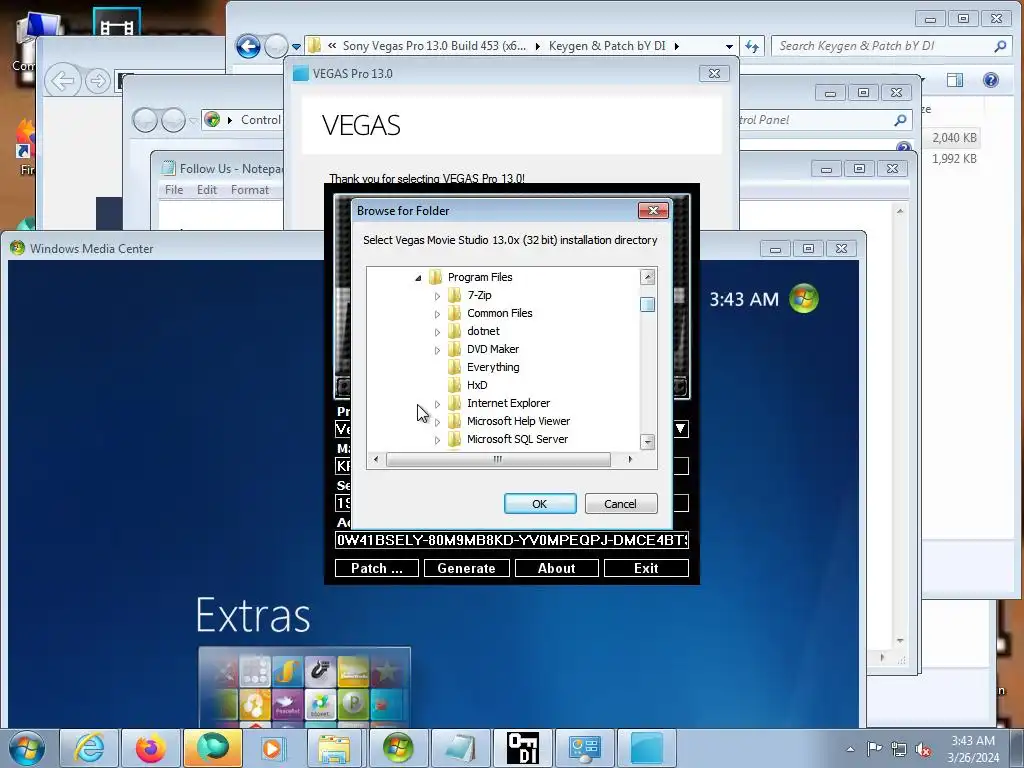Select the dotnet folder icon
The width and height of the screenshot is (1024, 768).
455,331
